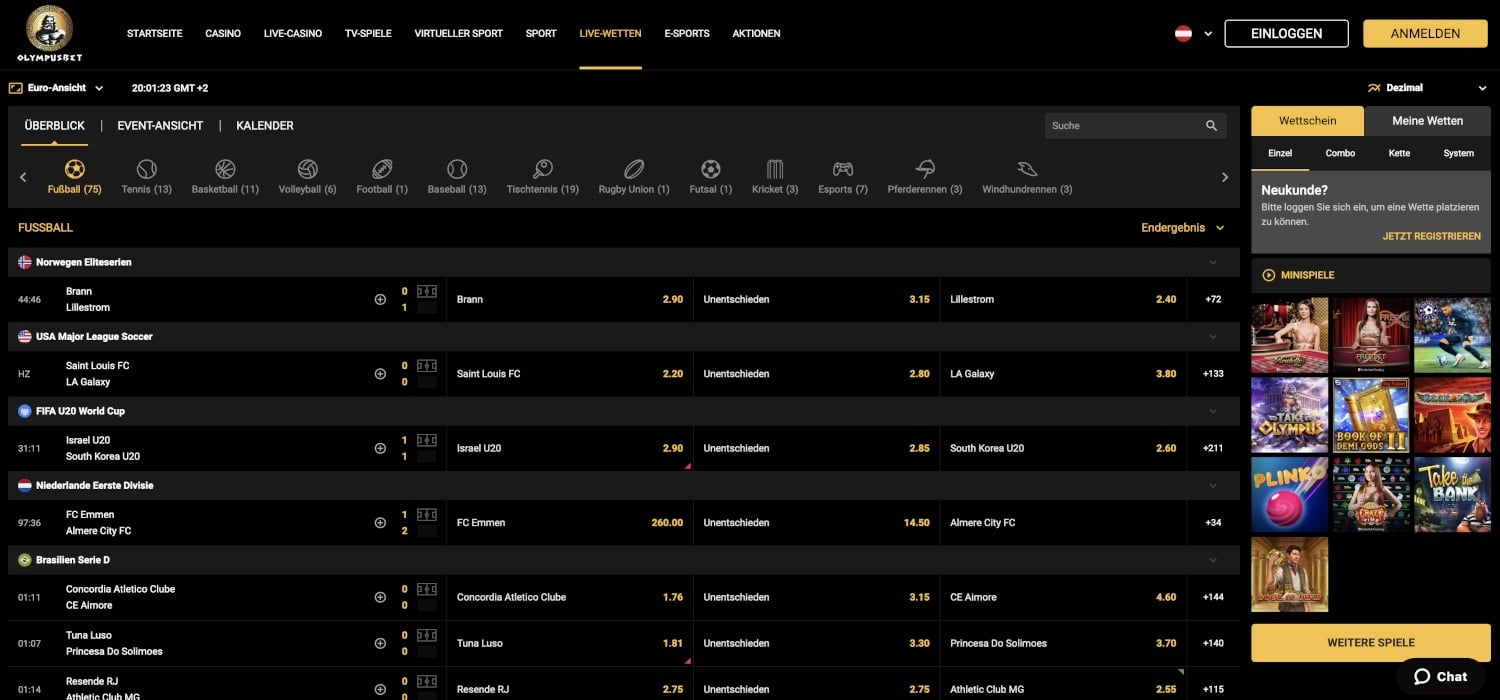The height and width of the screenshot is (700, 1500).
Task: Select the Windhundrennen (3) sport icon
Action: click(x=1027, y=169)
